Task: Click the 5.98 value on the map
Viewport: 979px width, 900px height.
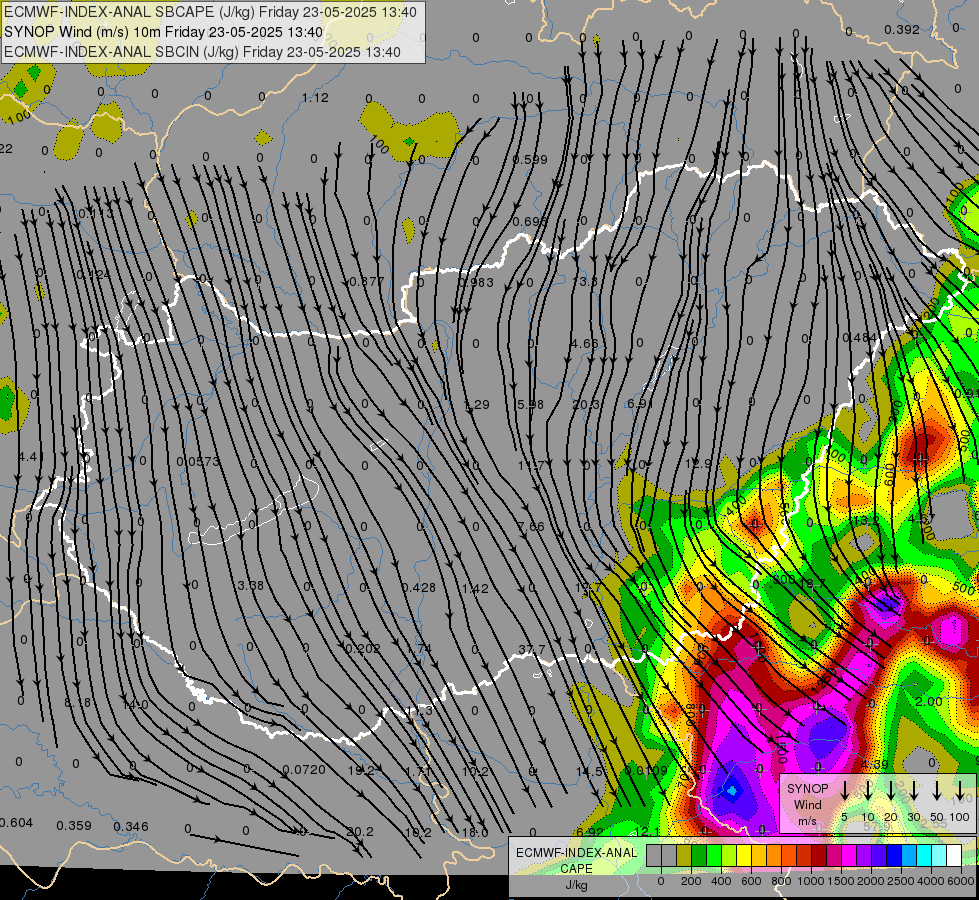Action: (x=531, y=404)
